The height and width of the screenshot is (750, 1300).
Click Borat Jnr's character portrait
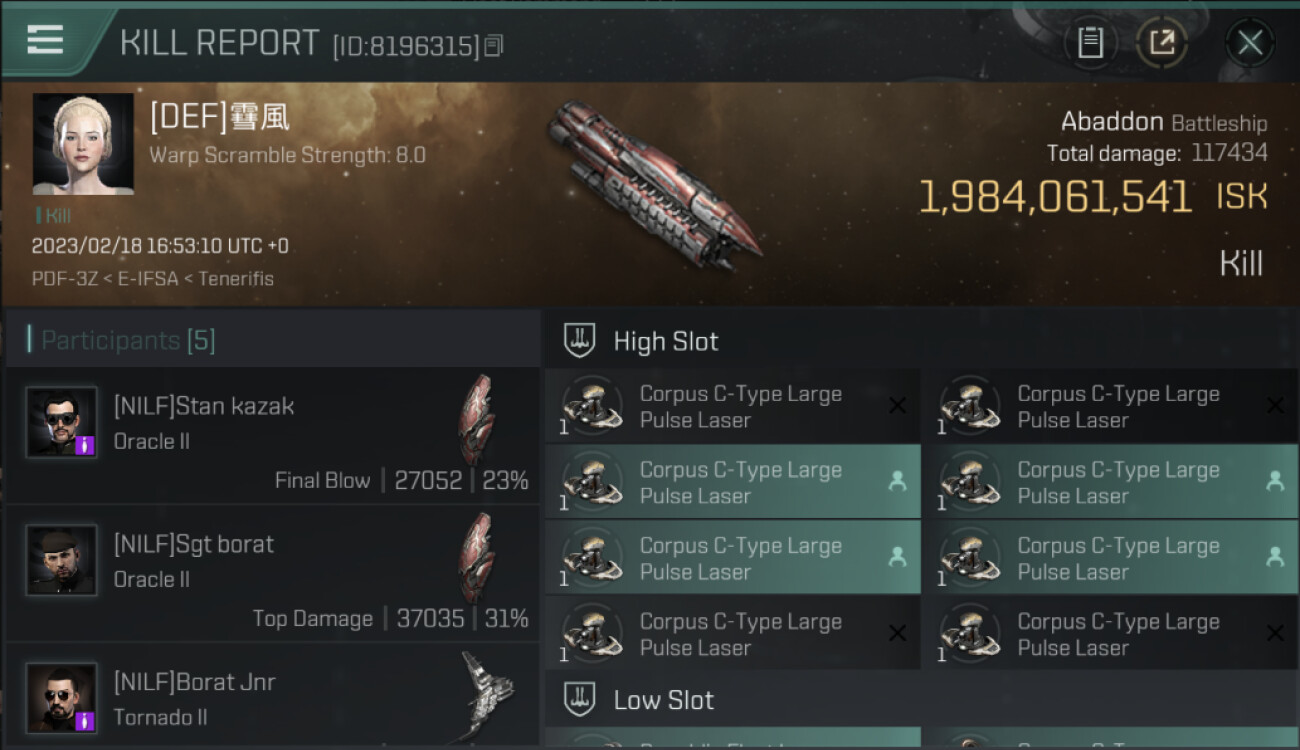[62, 697]
